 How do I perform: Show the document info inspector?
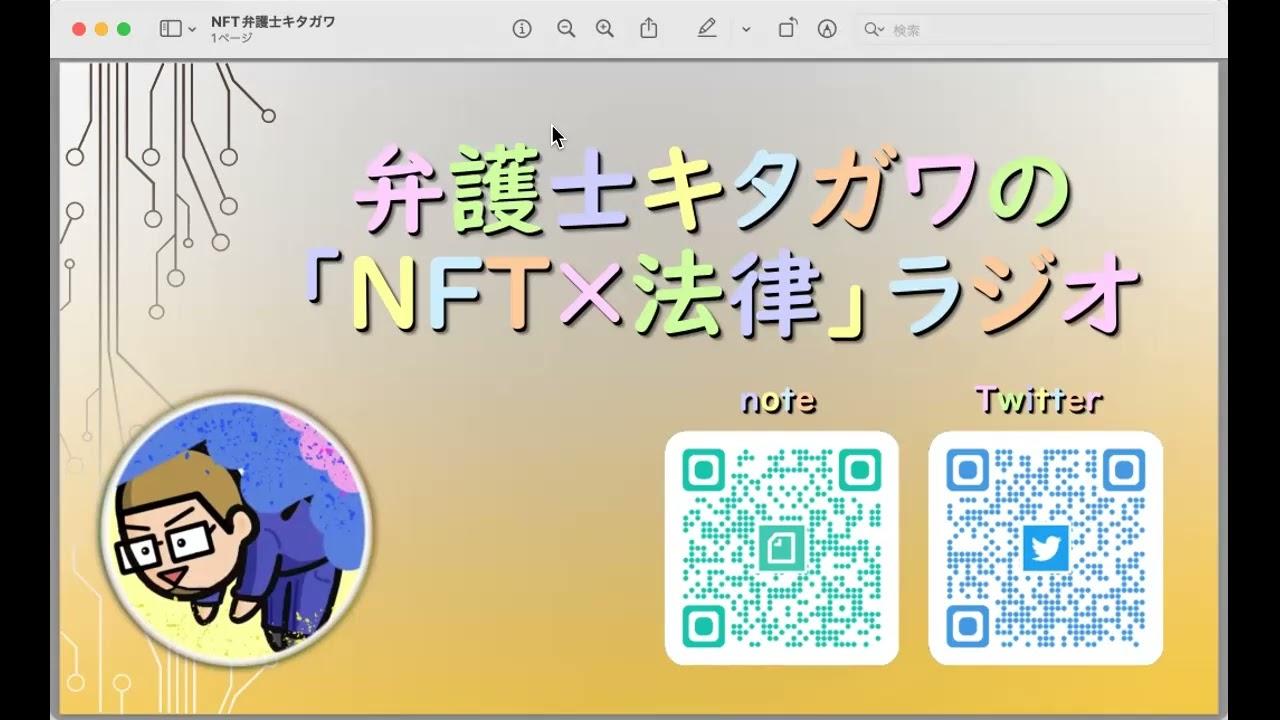click(522, 29)
